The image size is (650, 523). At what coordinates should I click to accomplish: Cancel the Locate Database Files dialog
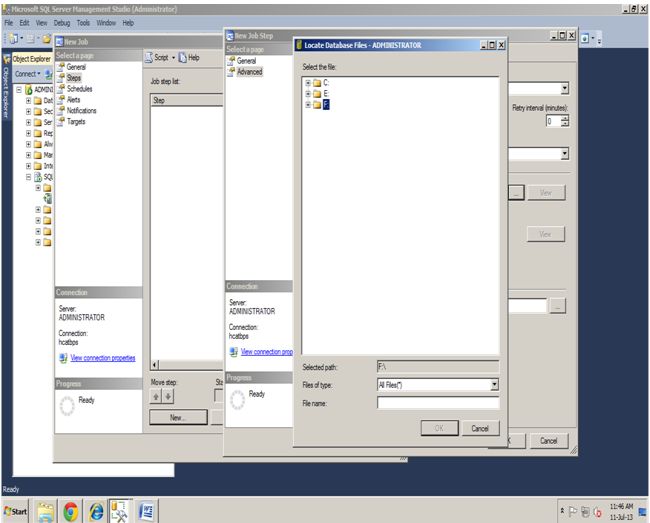click(x=480, y=428)
